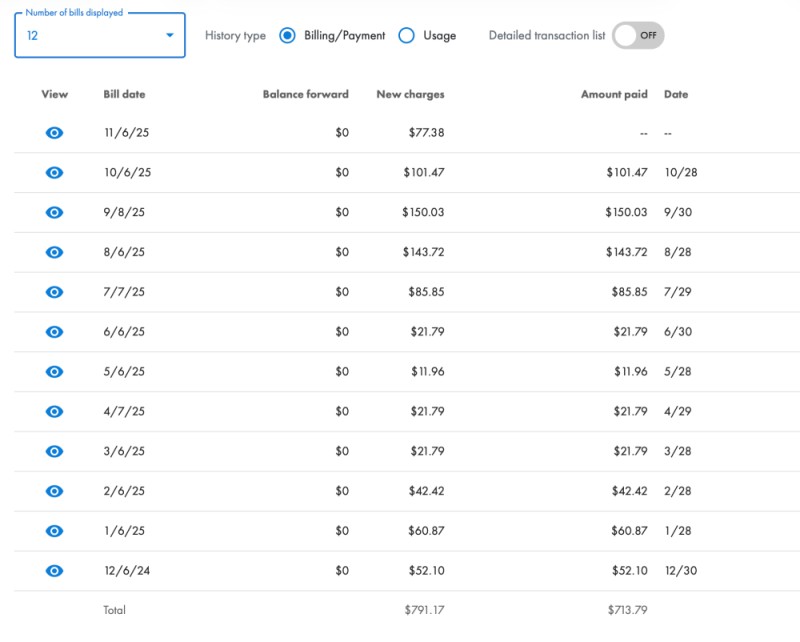
Task: Open the eye icon for the 10/6/25 bill
Action: pos(53,172)
